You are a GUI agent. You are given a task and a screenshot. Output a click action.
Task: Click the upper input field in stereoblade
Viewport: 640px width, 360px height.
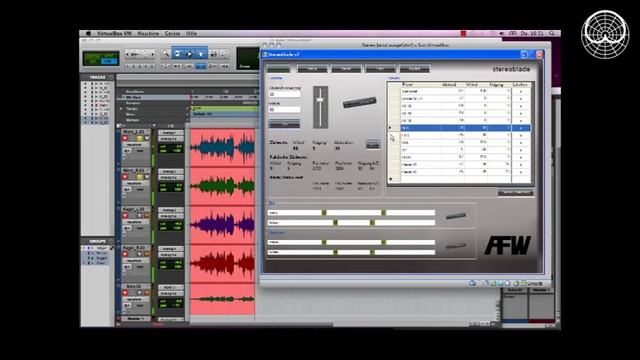tap(284, 94)
